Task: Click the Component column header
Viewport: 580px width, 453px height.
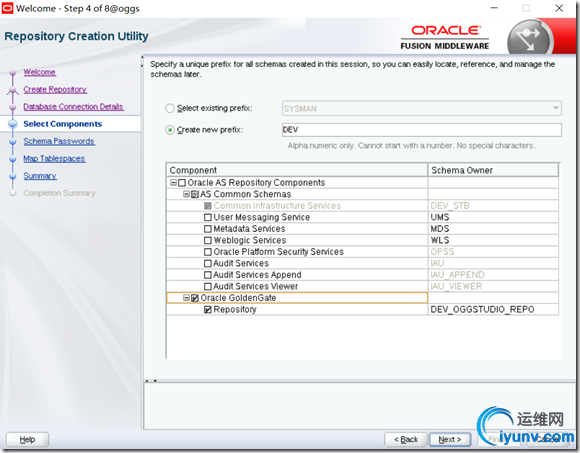Action: 297,170
